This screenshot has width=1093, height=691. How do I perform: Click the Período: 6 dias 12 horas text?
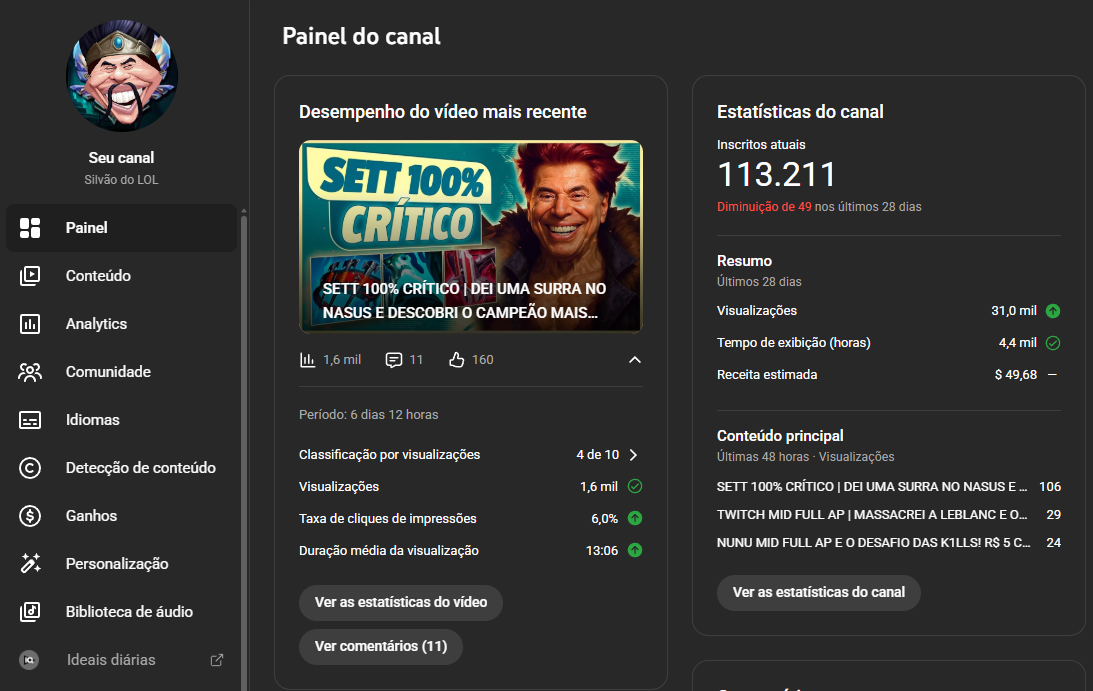(368, 415)
